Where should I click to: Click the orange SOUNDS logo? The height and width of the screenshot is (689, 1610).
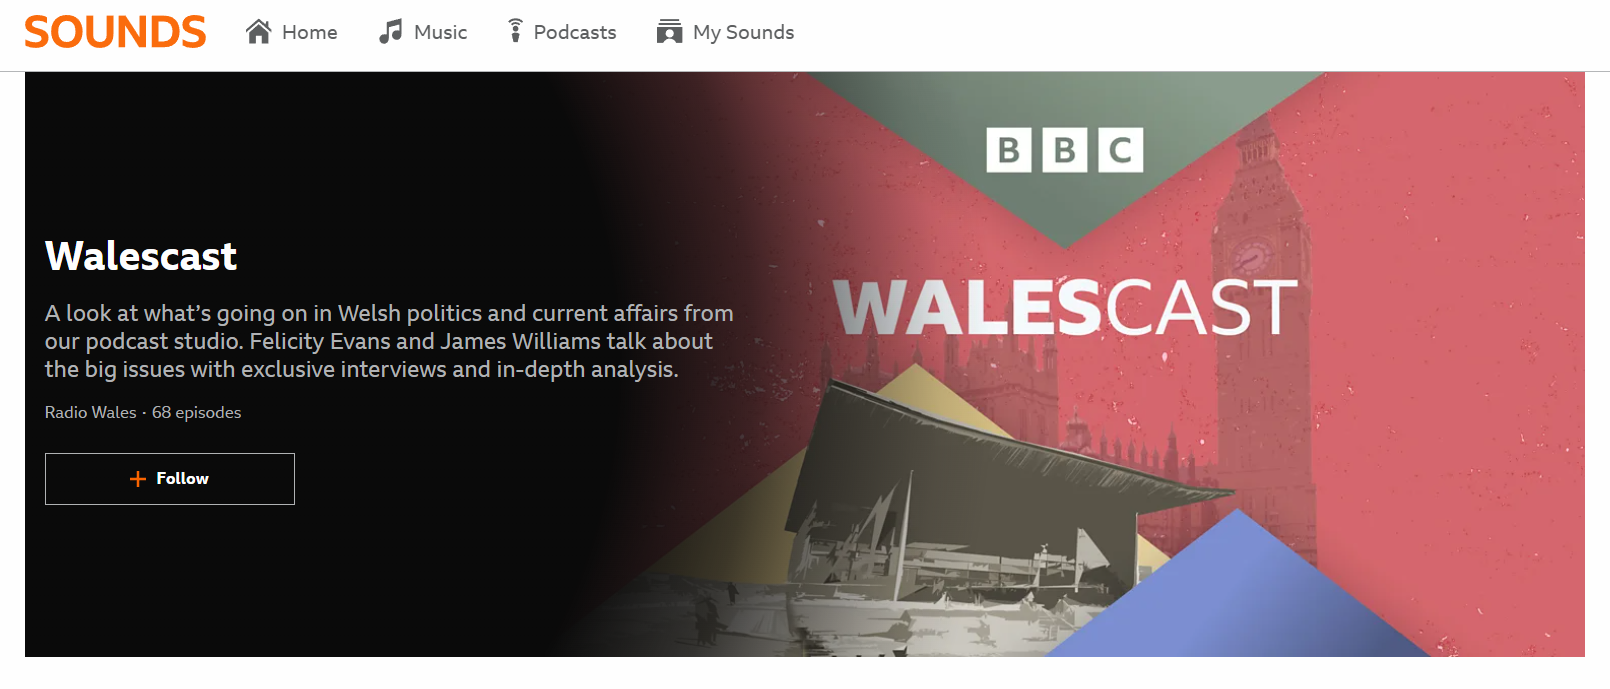tap(115, 32)
